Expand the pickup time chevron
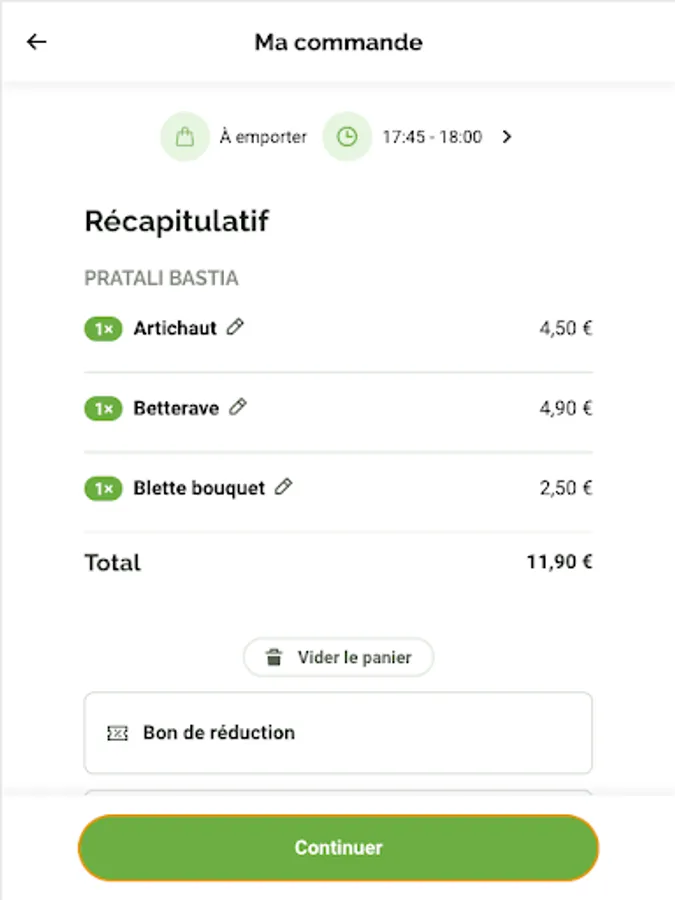This screenshot has width=675, height=900. (507, 138)
